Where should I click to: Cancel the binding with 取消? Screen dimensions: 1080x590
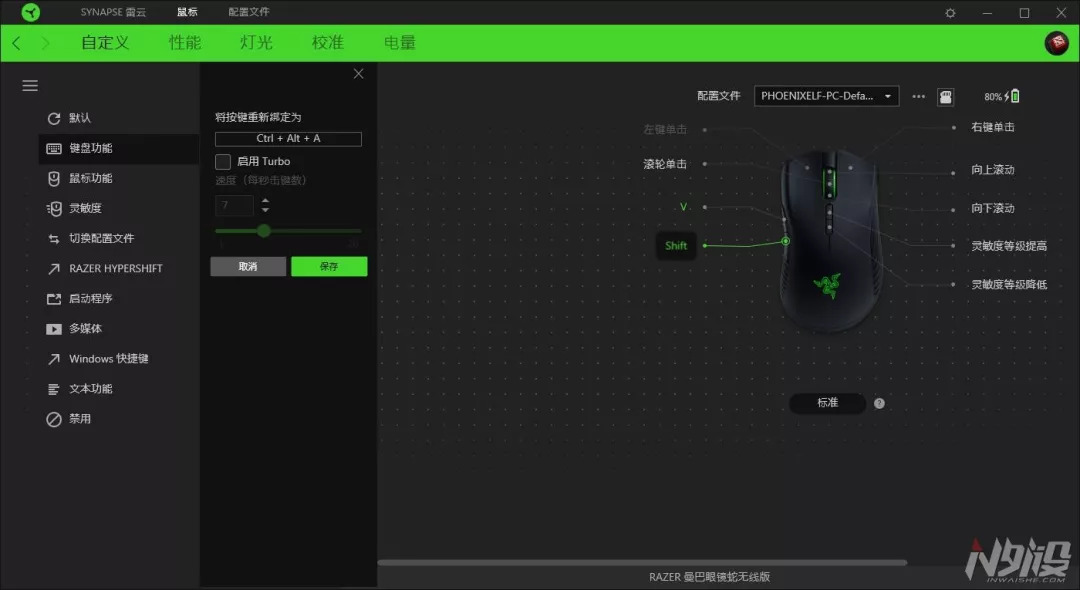247,266
